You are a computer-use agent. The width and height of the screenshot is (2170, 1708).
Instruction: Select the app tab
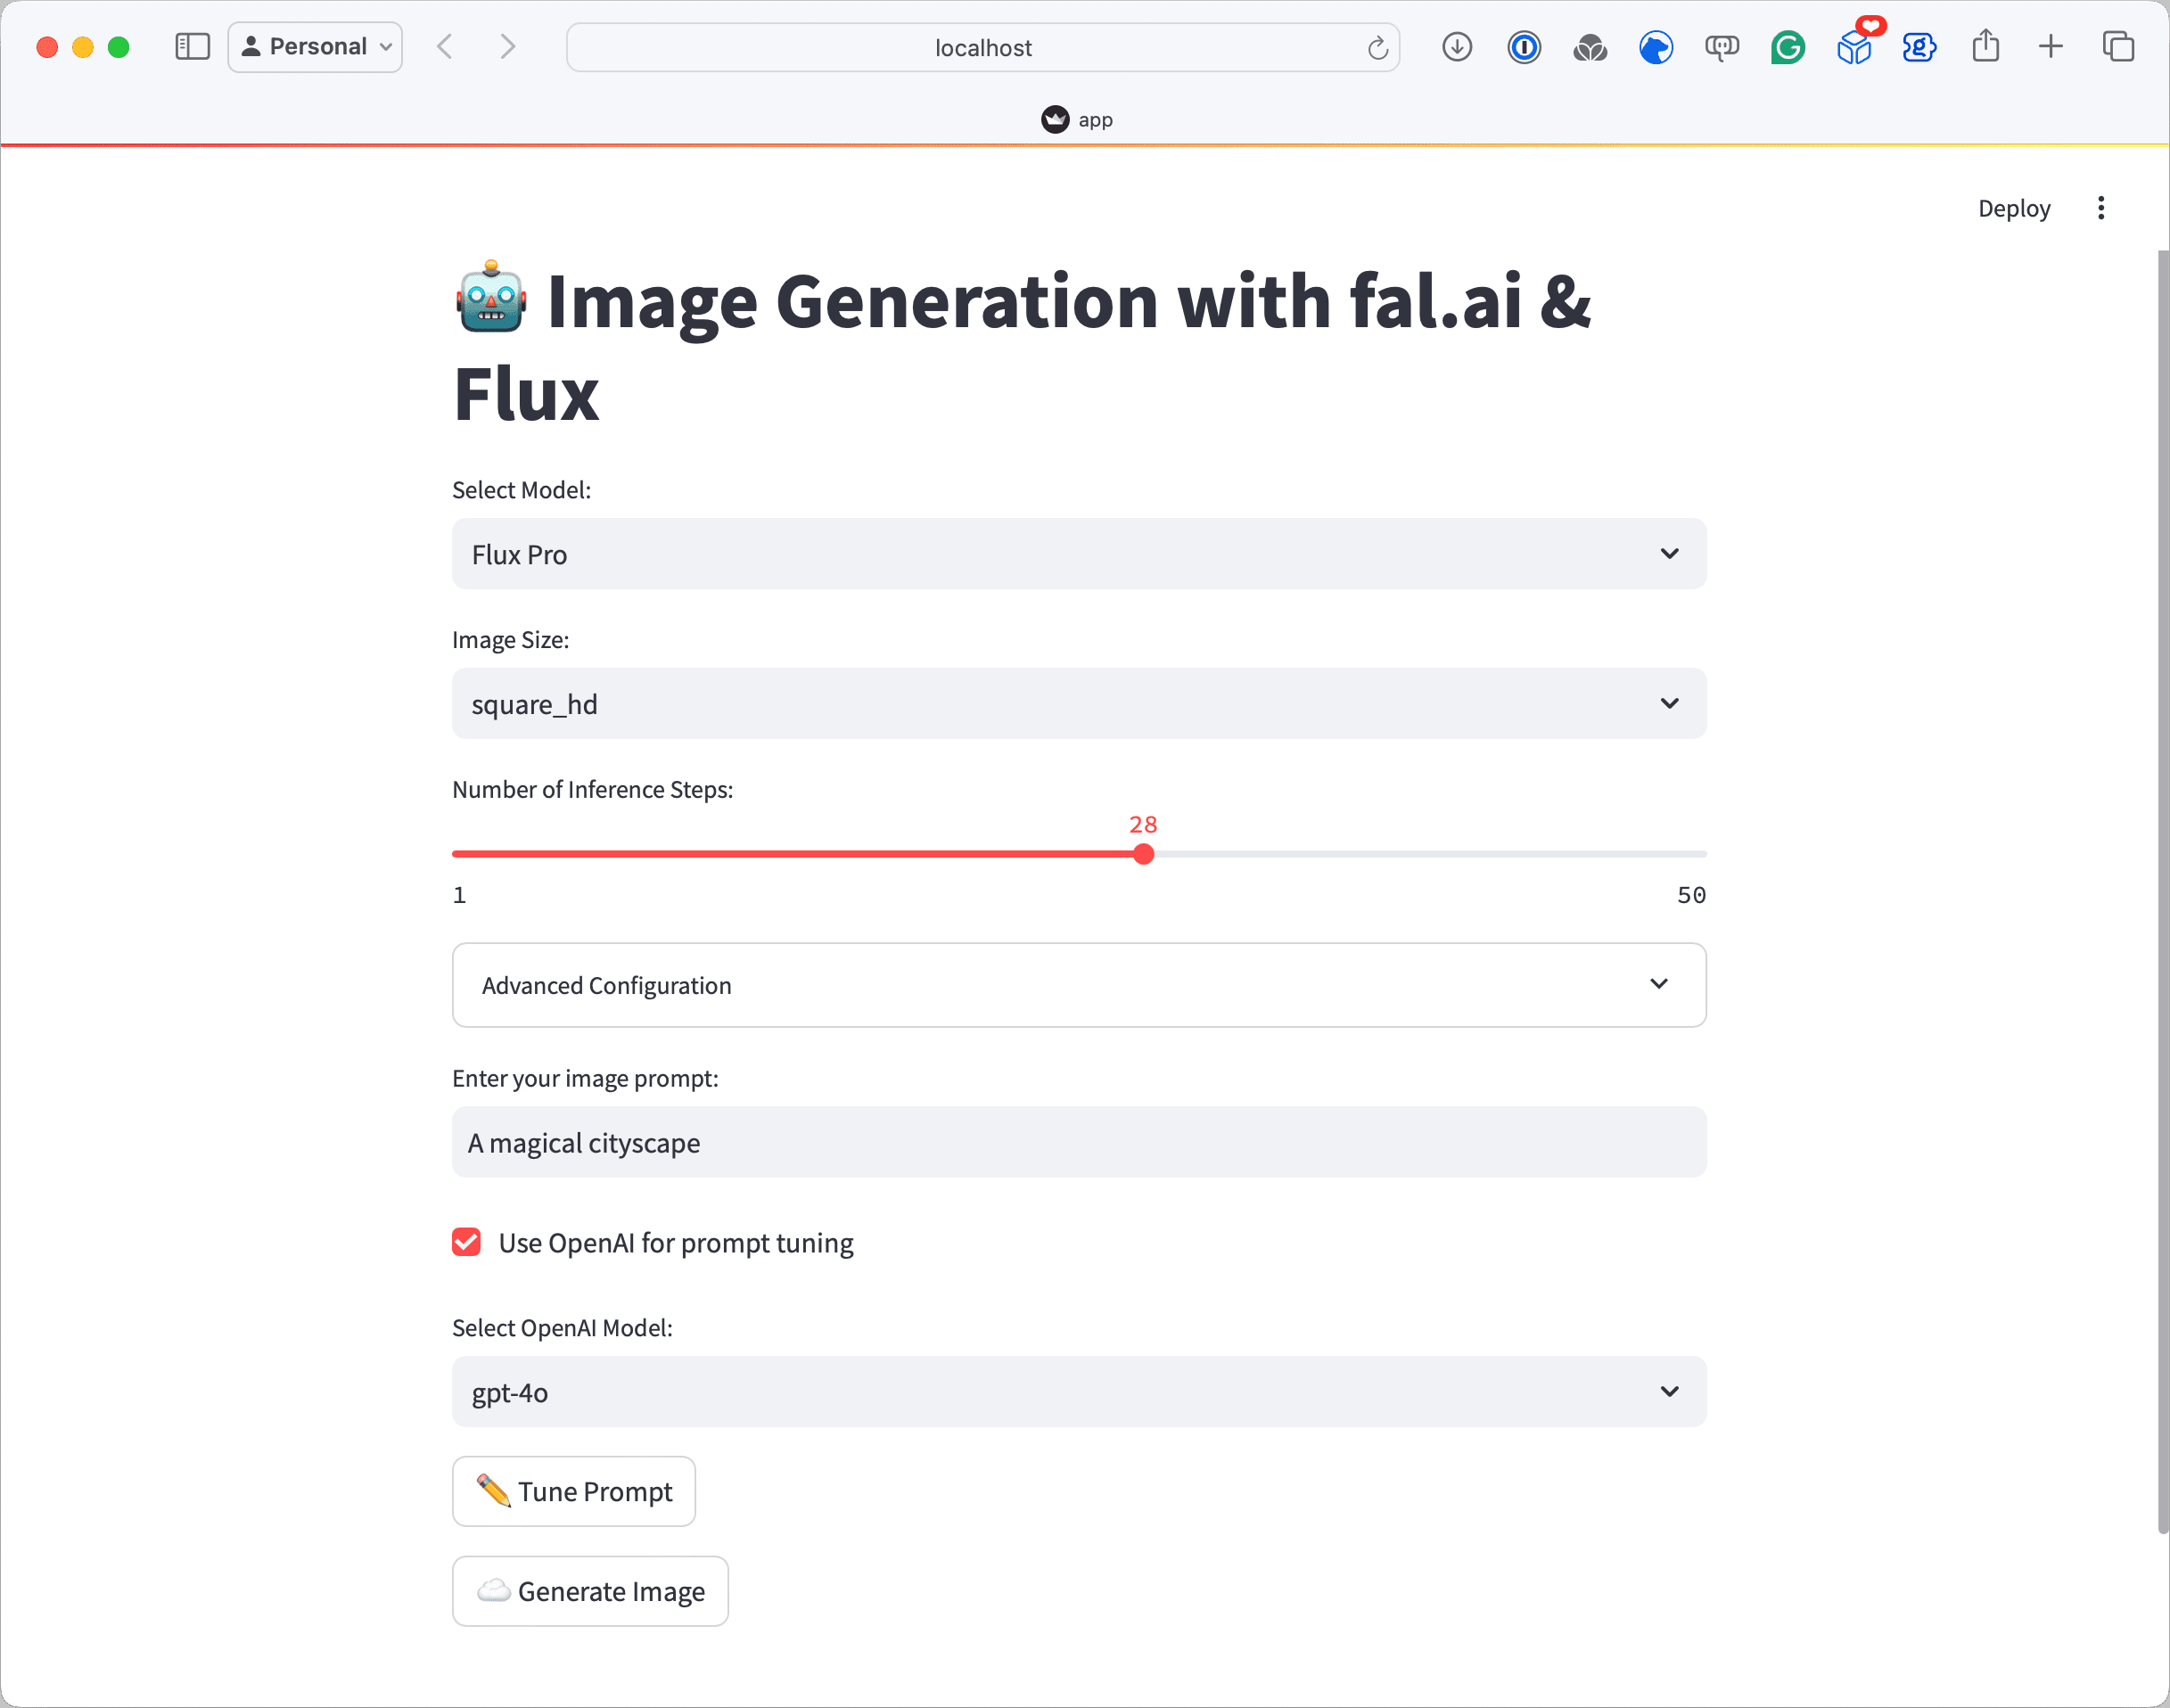click(1078, 120)
